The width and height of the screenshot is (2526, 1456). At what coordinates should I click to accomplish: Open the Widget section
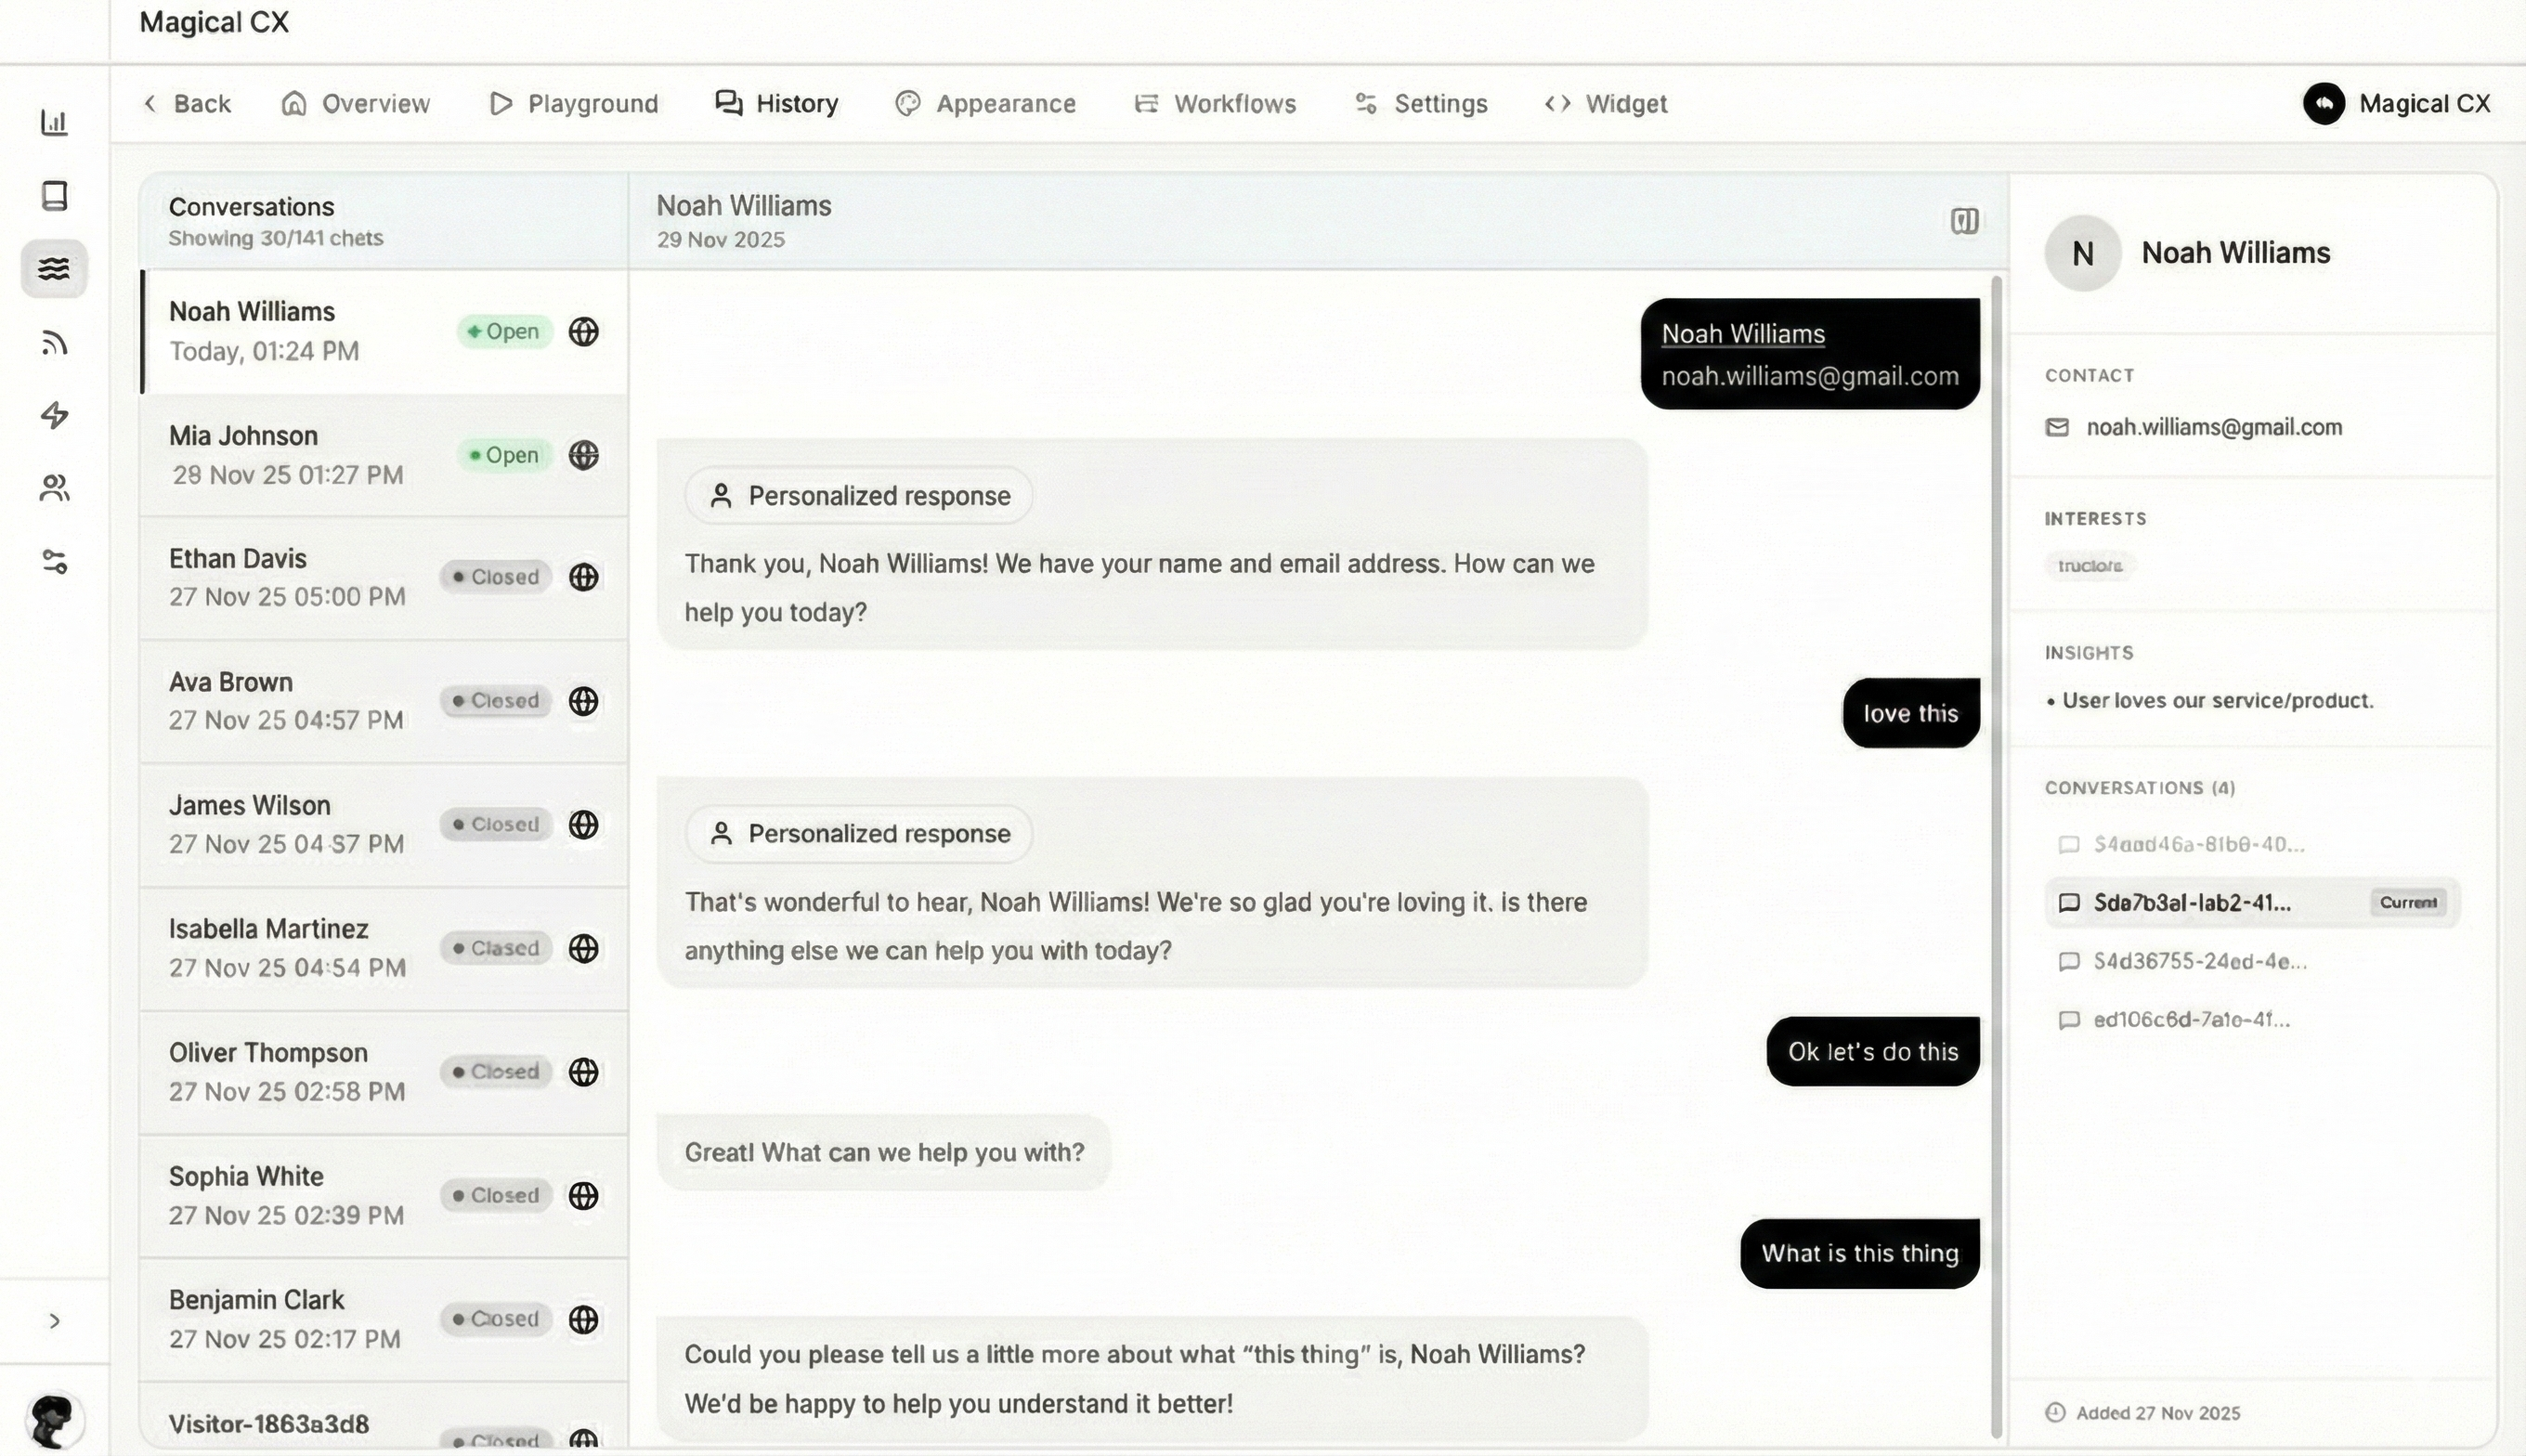tap(1605, 103)
